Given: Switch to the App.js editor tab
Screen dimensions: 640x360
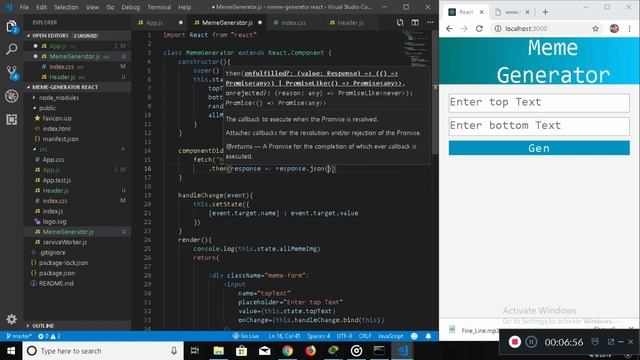Looking at the screenshot, I should [160, 22].
